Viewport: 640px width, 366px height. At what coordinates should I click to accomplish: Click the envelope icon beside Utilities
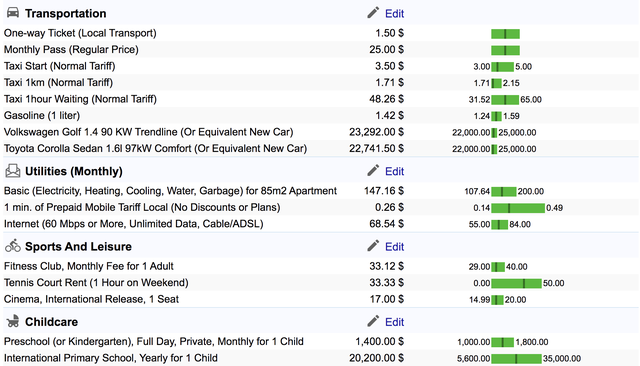point(13,171)
